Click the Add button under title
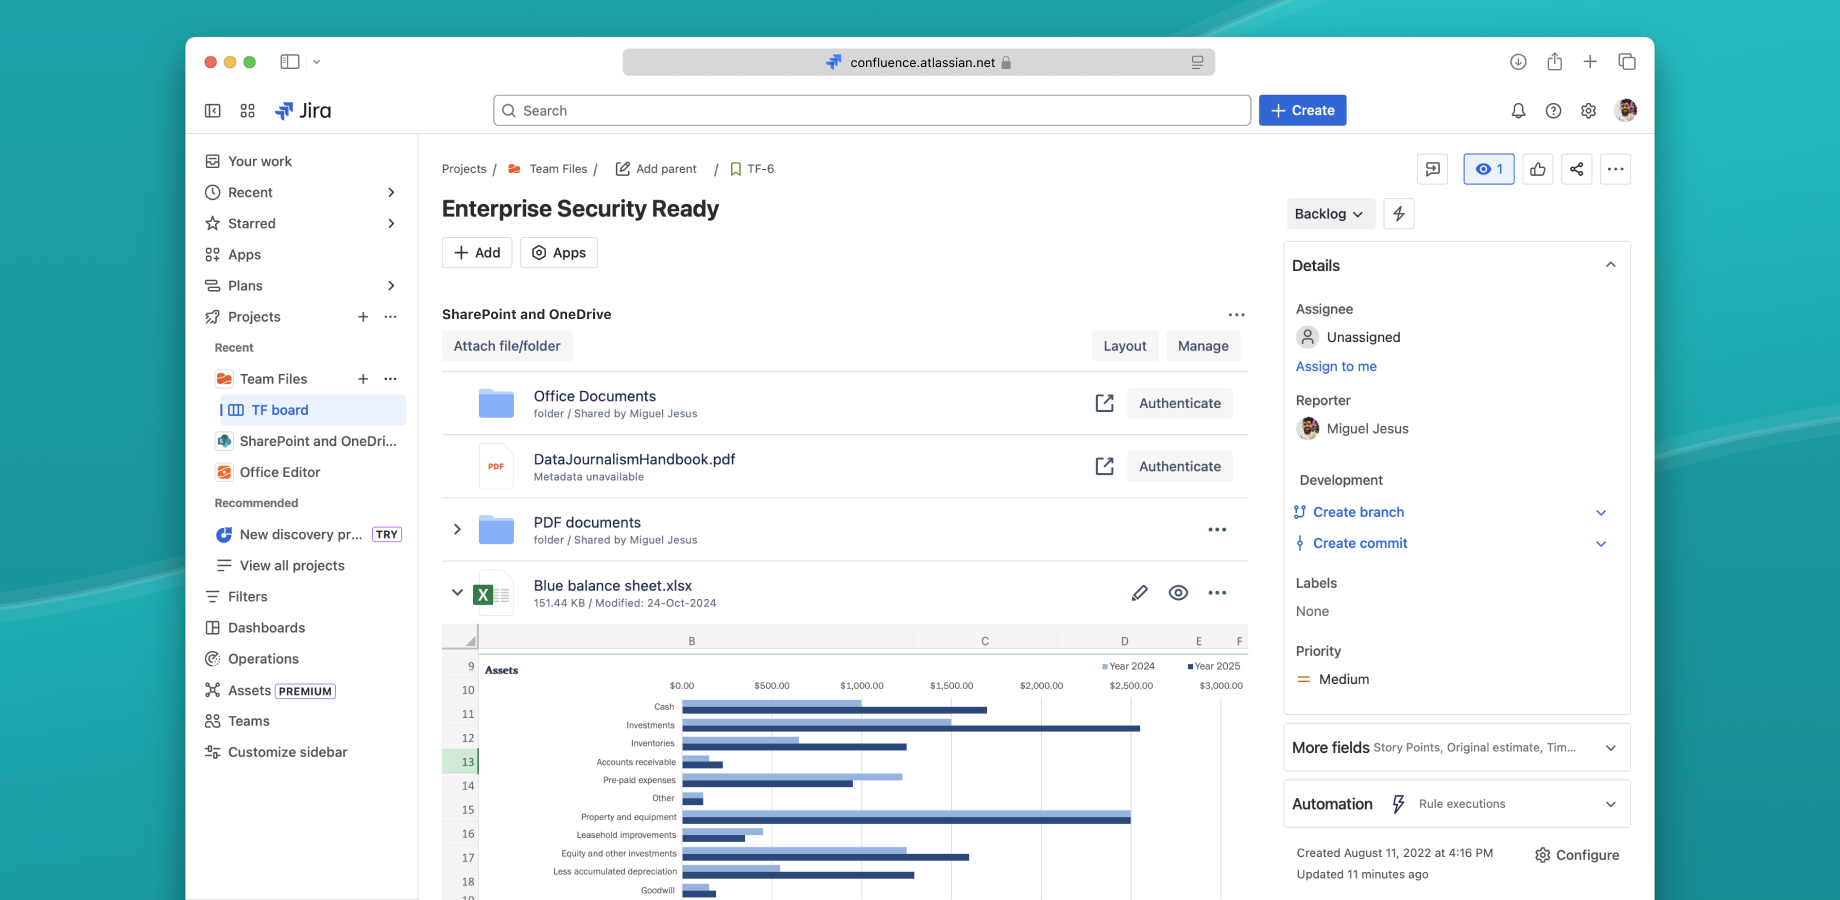The image size is (1840, 900). coord(477,253)
